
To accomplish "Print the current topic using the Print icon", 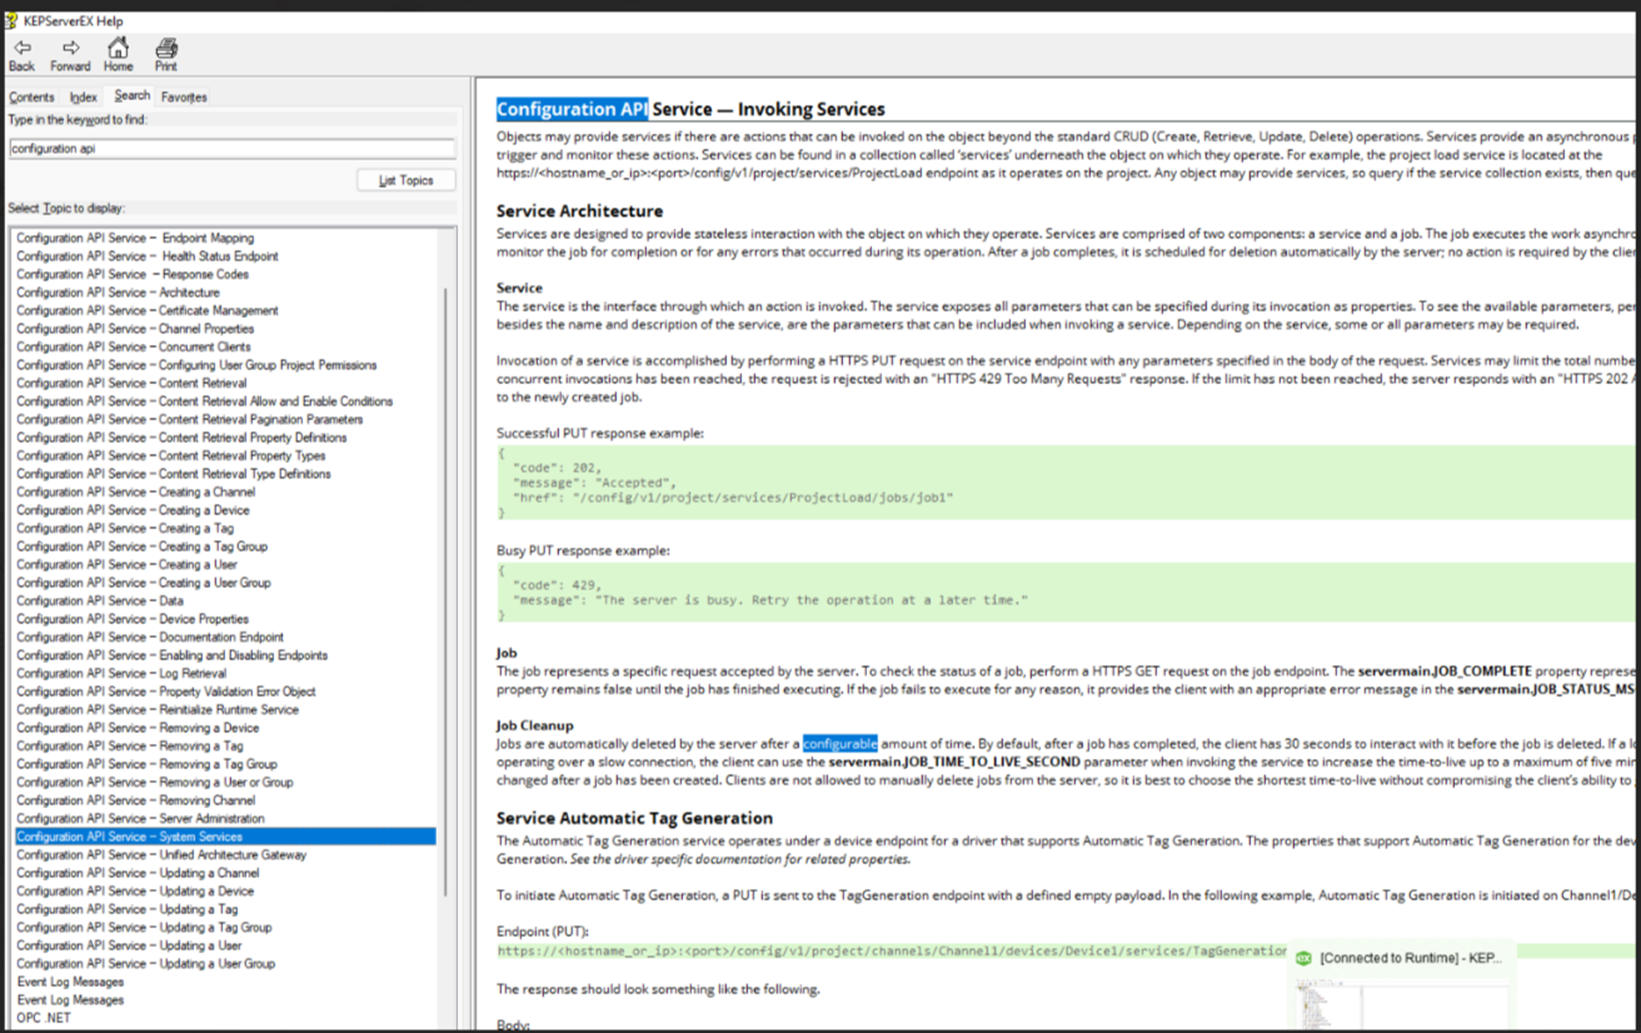I will 165,47.
